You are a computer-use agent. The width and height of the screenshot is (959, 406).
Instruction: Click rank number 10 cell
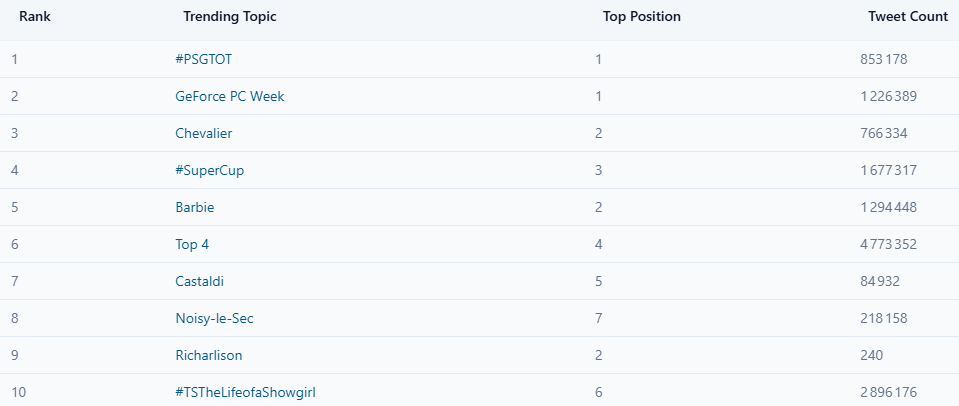[x=19, y=392]
